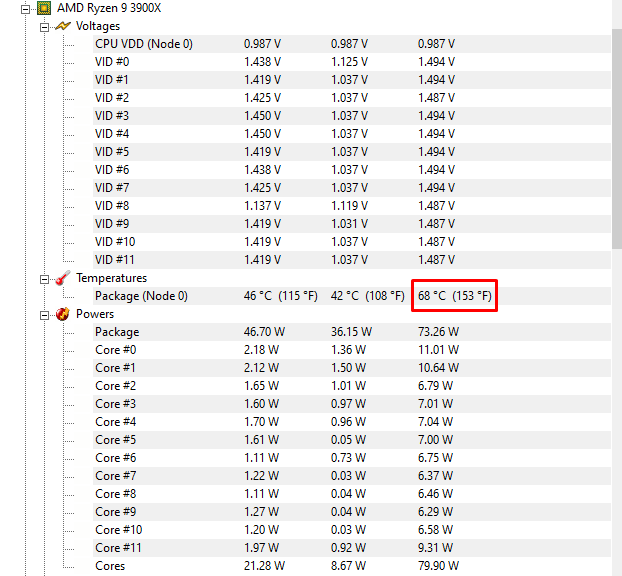Select the VID #9 row label
622x576 pixels.
point(112,224)
